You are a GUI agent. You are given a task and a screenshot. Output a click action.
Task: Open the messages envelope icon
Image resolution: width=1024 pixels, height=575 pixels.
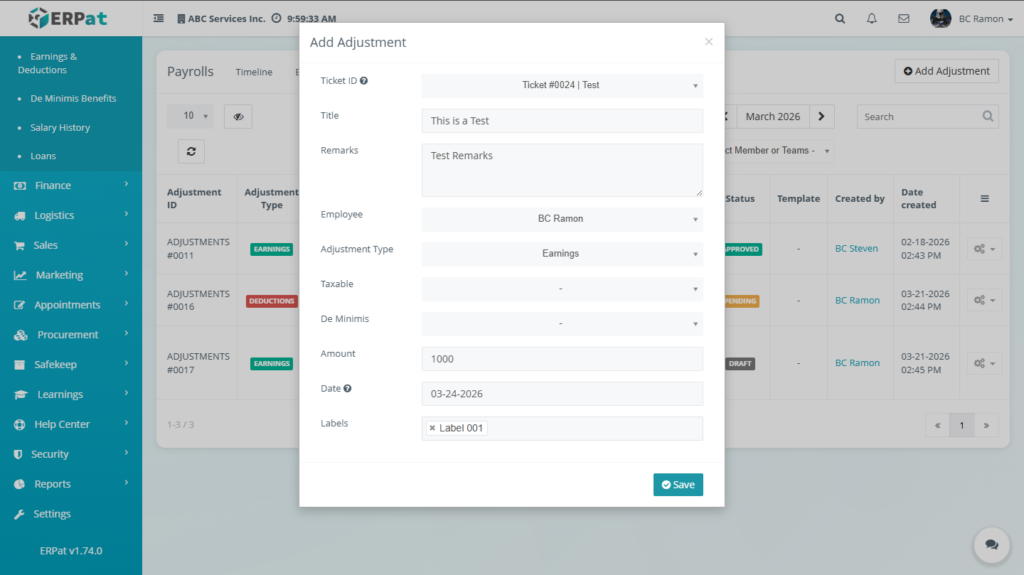click(x=904, y=18)
